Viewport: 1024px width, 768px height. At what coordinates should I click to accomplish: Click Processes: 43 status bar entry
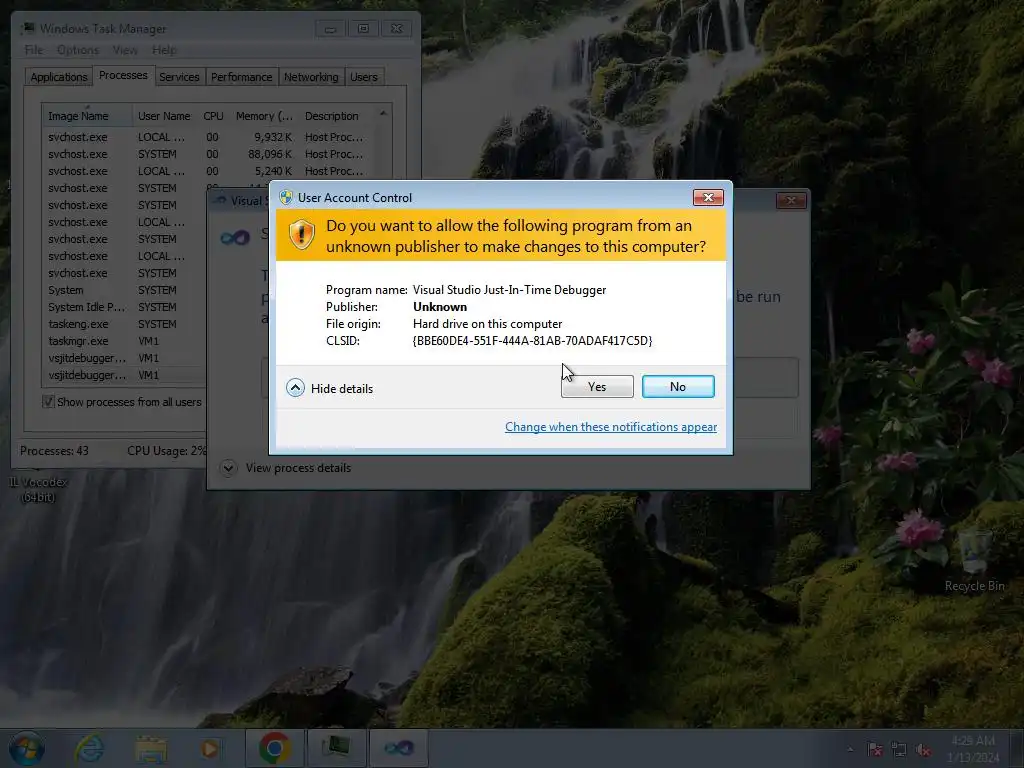(x=54, y=451)
